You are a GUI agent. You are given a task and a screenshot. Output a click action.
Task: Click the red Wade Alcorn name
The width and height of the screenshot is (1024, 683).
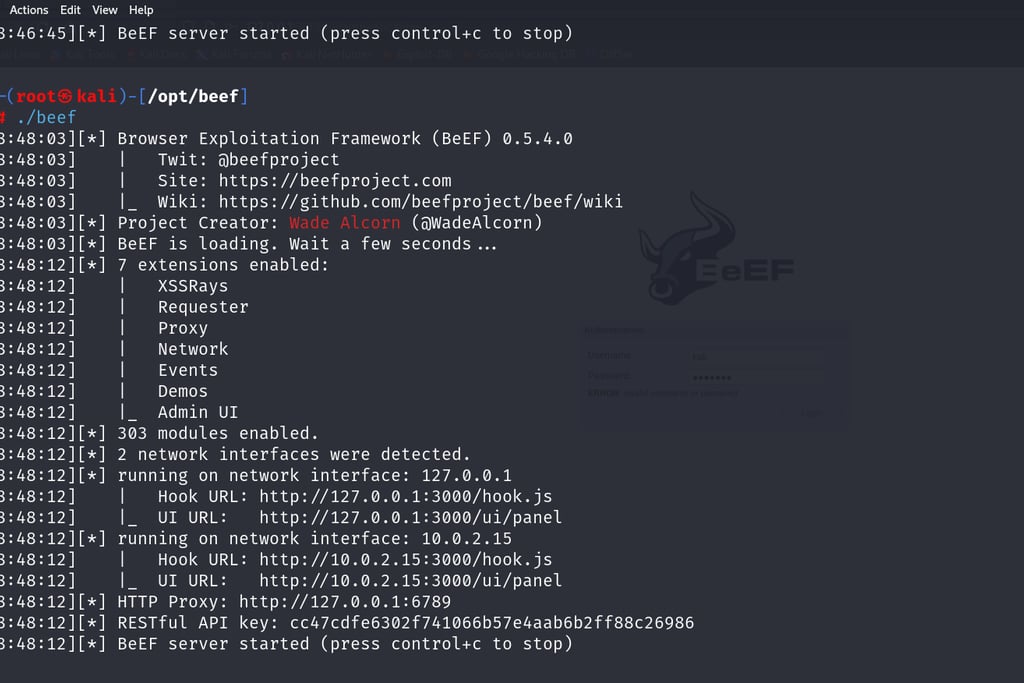click(x=345, y=223)
